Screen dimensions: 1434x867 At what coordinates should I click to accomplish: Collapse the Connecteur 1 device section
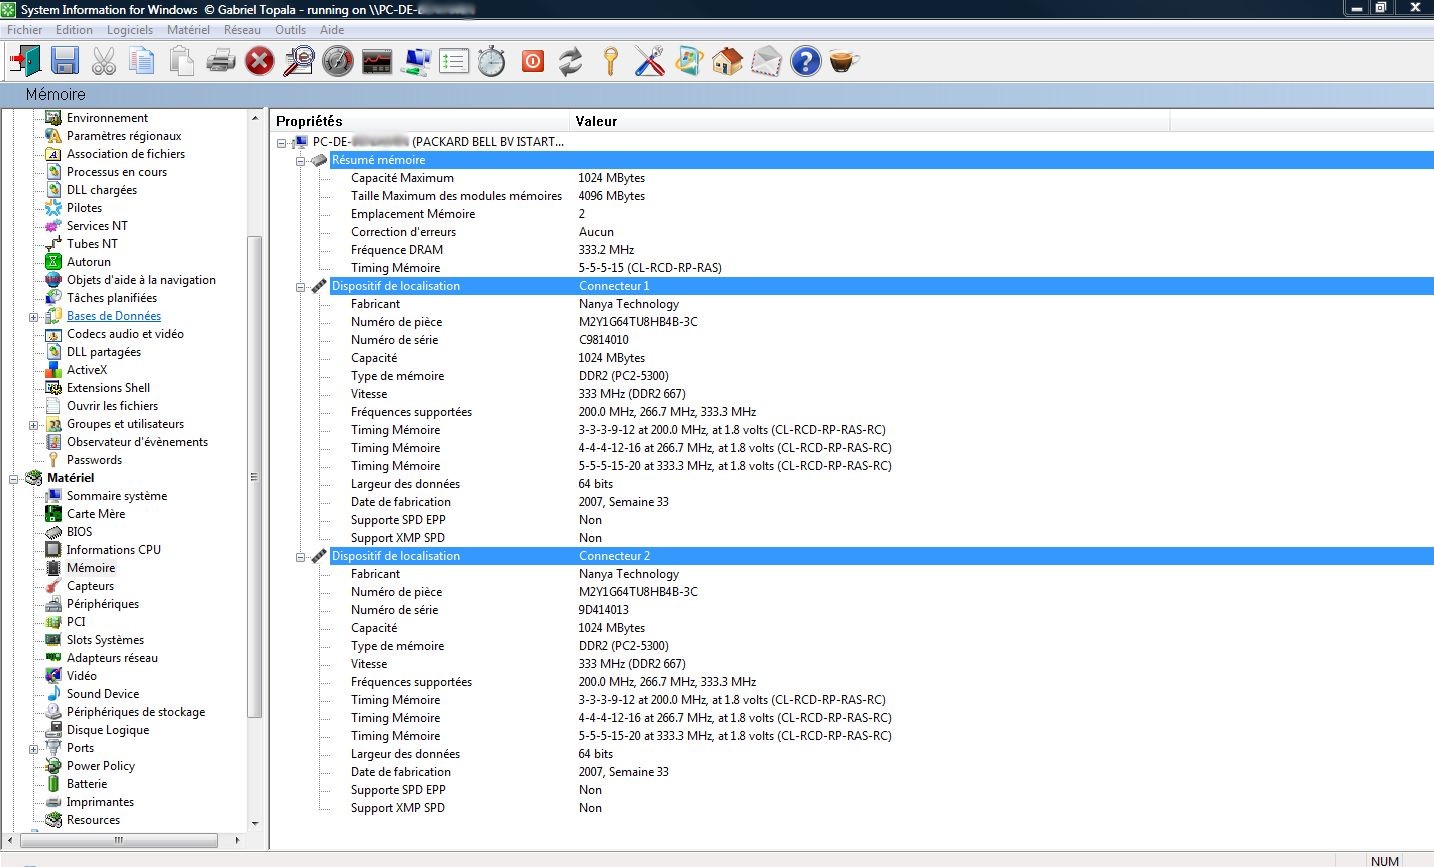(x=300, y=287)
